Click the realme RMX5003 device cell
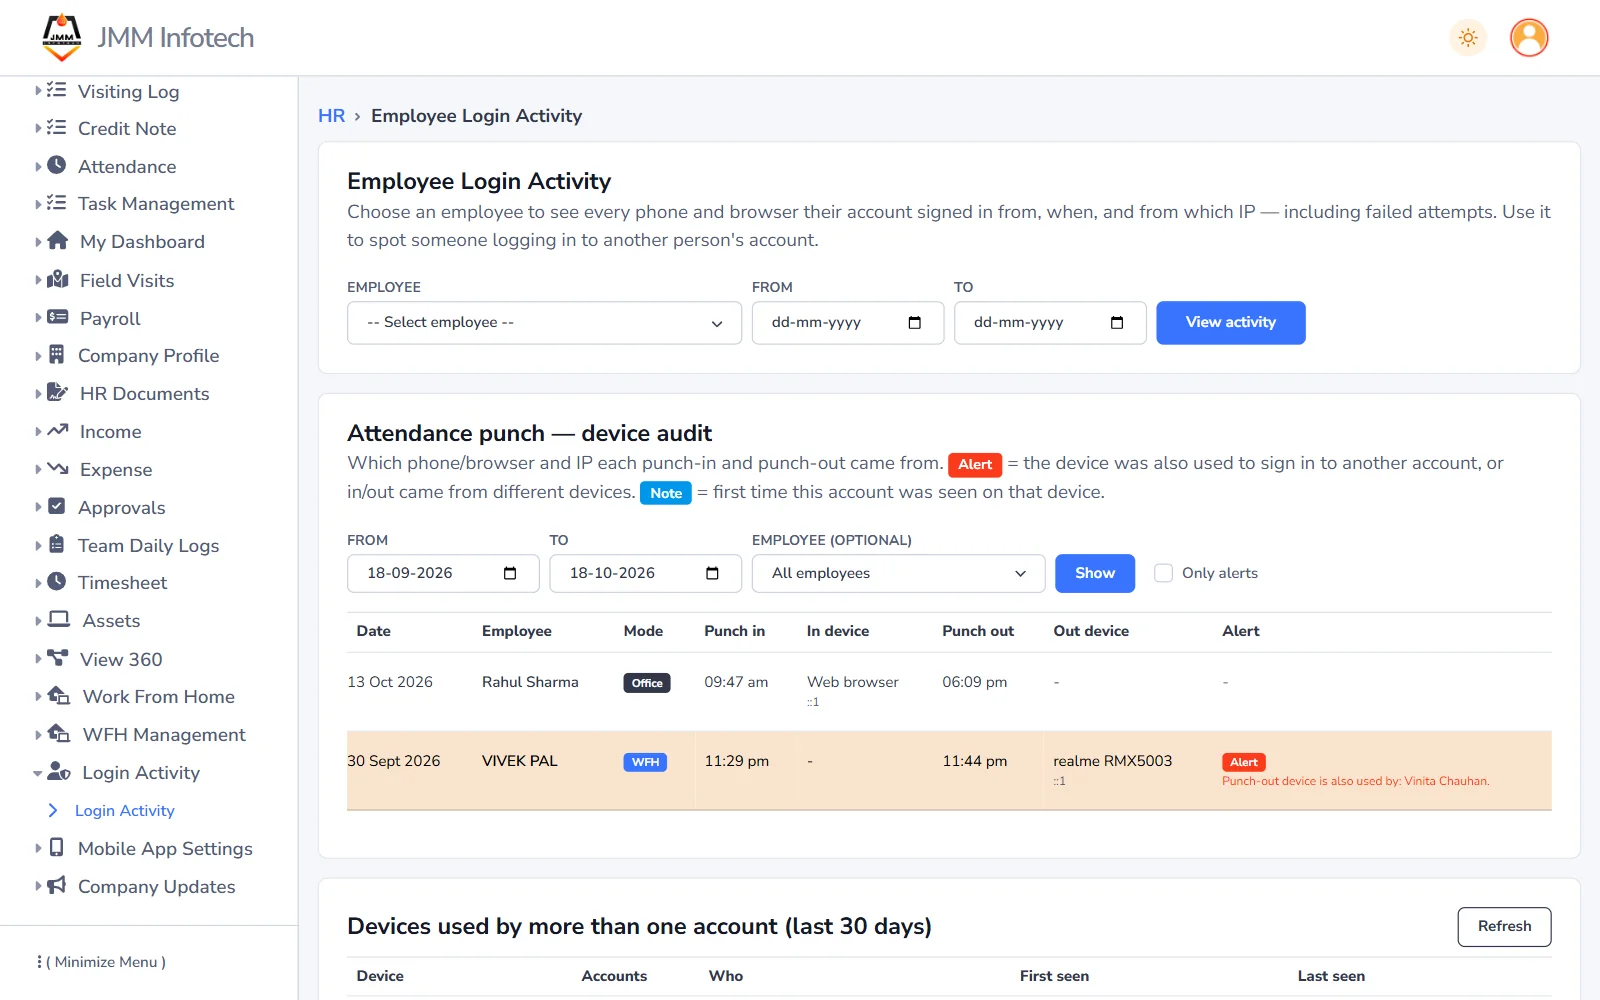 [x=1112, y=761]
